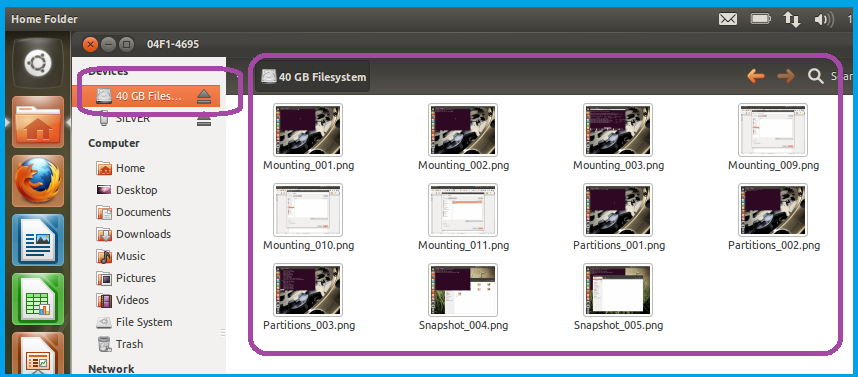The width and height of the screenshot is (858, 377).
Task: Select 40 GB Filesystem in Devices sidebar
Action: pyautogui.click(x=146, y=96)
